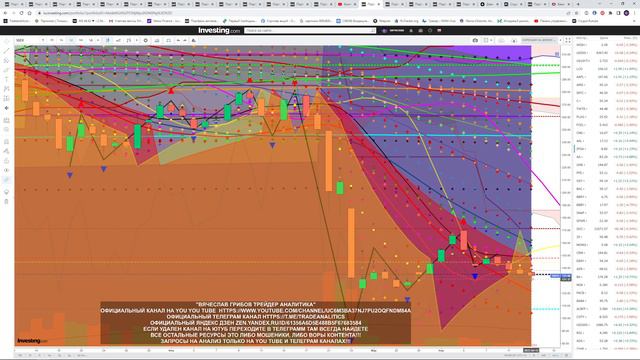Click the search magnifier in site search
This screenshot has height=360, width=640.
point(373,31)
